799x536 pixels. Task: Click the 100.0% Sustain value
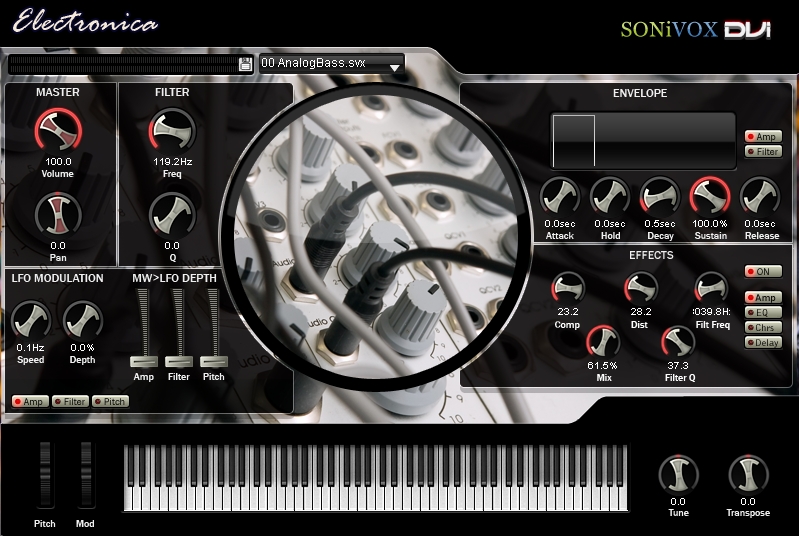click(710, 224)
